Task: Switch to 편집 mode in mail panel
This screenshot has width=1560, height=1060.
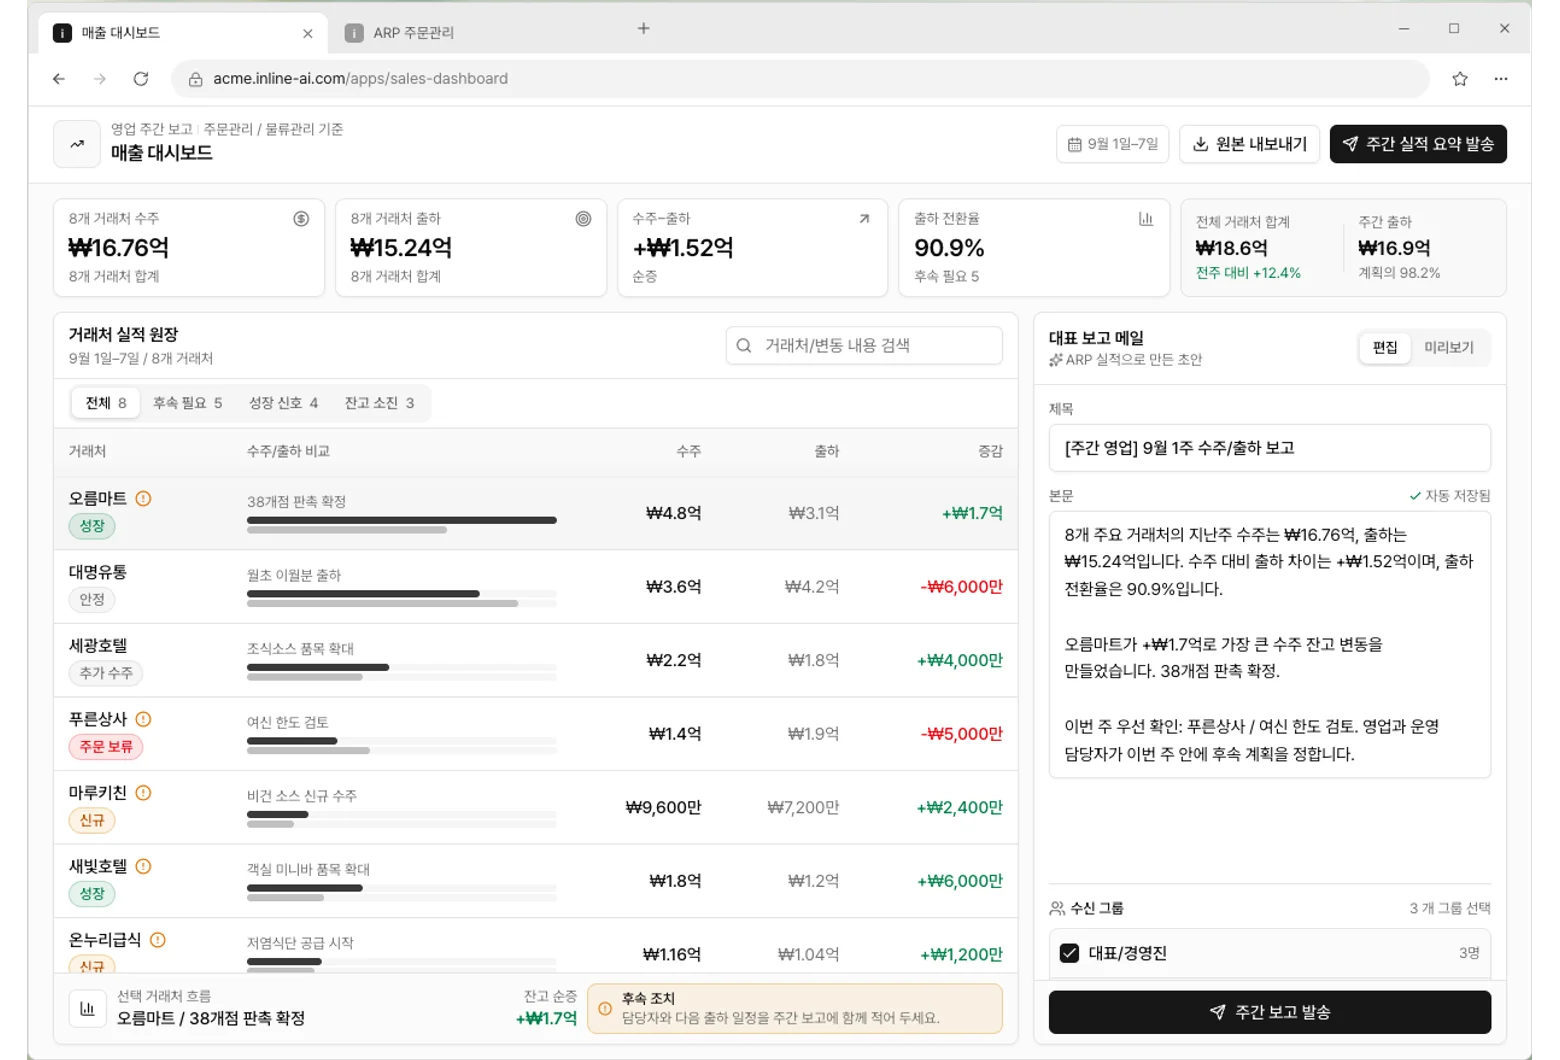Action: pyautogui.click(x=1385, y=347)
